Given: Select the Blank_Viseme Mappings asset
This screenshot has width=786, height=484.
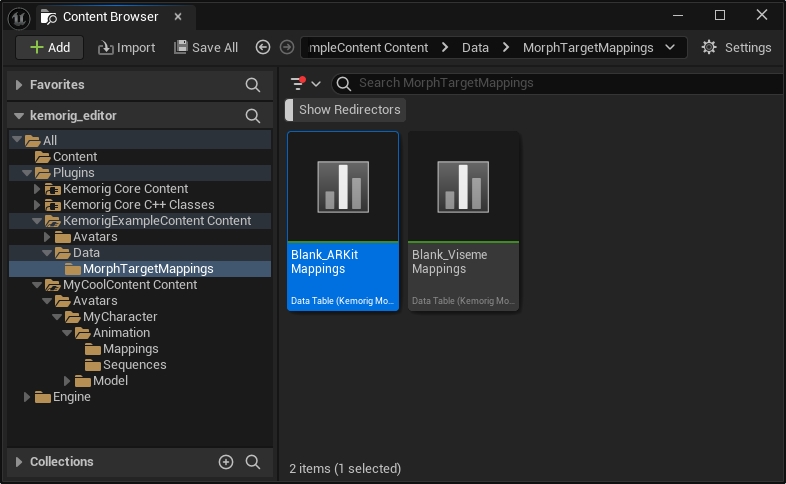Looking at the screenshot, I should [x=463, y=221].
